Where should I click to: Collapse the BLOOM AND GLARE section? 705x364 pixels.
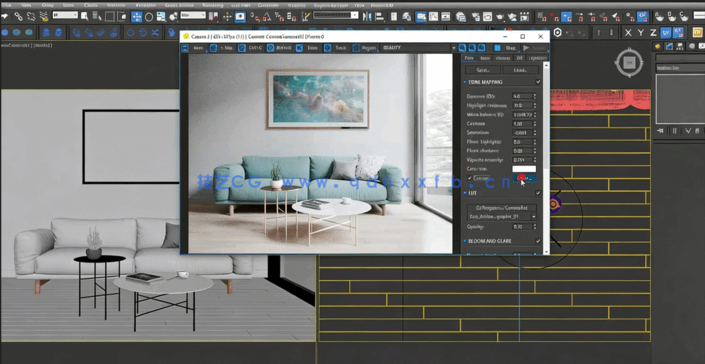(465, 241)
